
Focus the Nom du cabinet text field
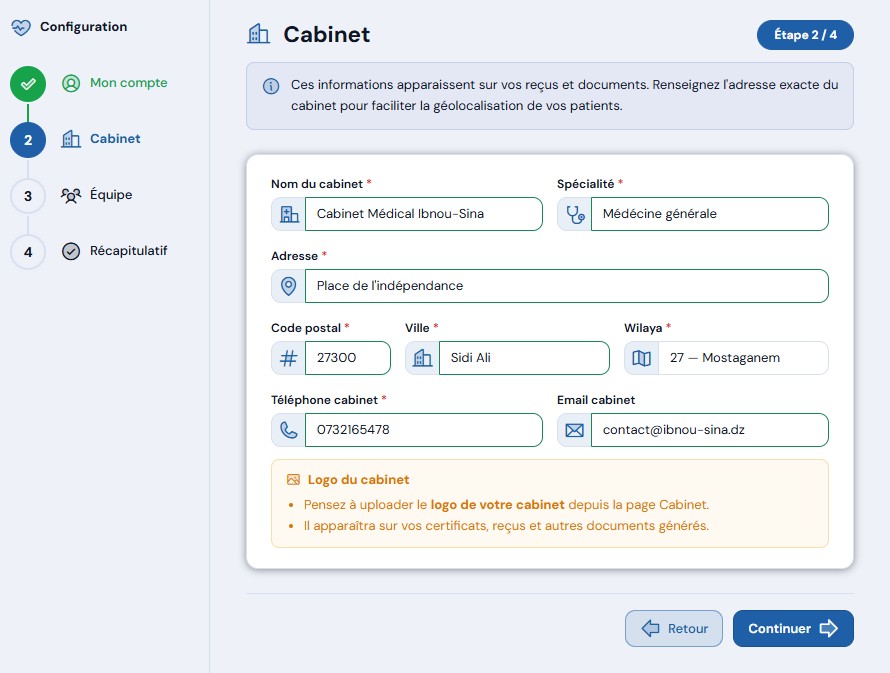point(423,214)
